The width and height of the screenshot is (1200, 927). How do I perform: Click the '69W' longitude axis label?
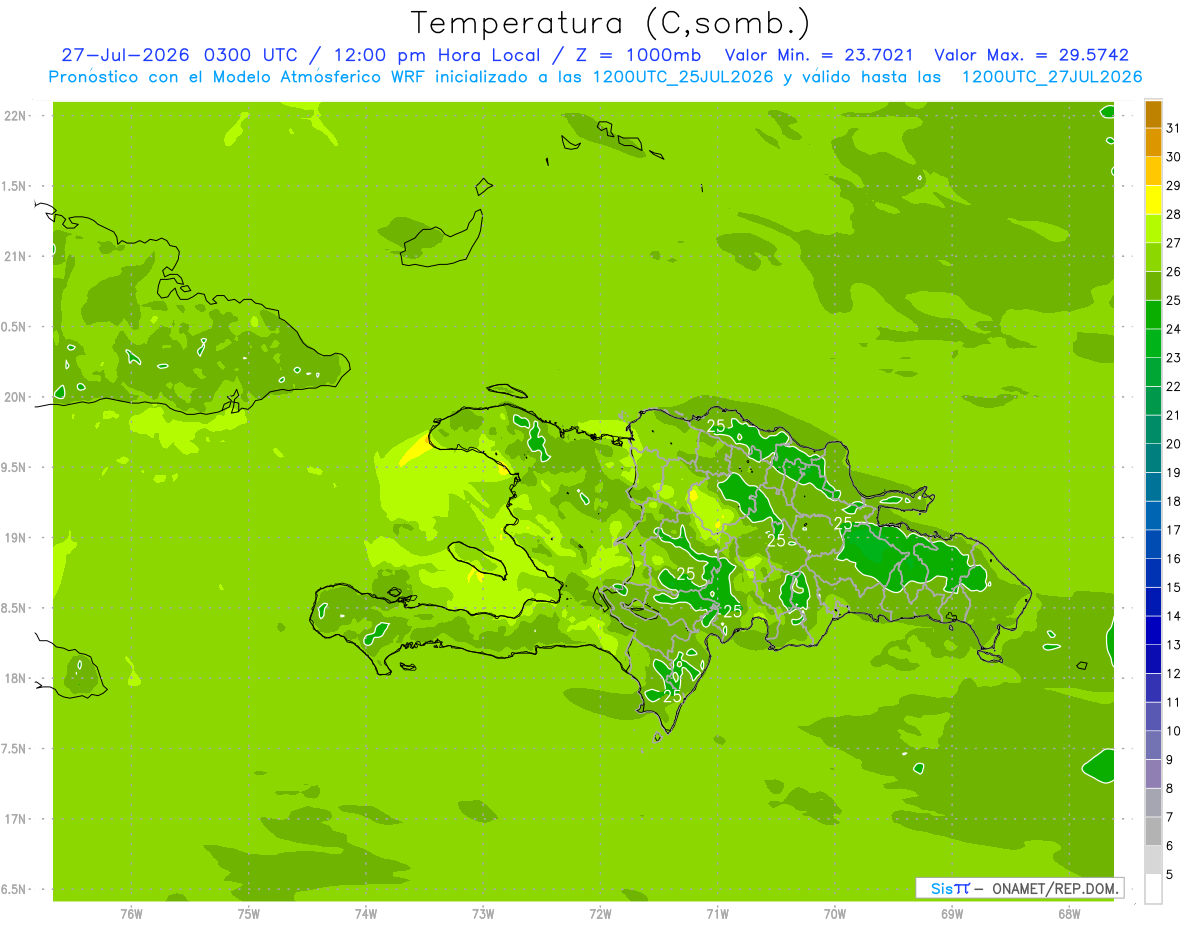tap(952, 914)
